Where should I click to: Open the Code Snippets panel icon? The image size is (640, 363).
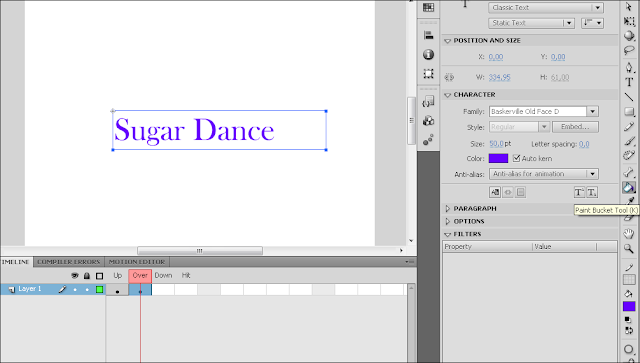pos(428,101)
